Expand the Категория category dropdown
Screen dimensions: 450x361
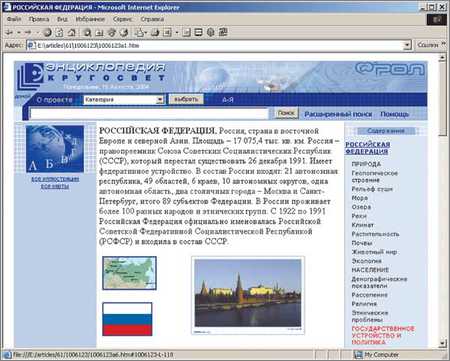click(160, 100)
